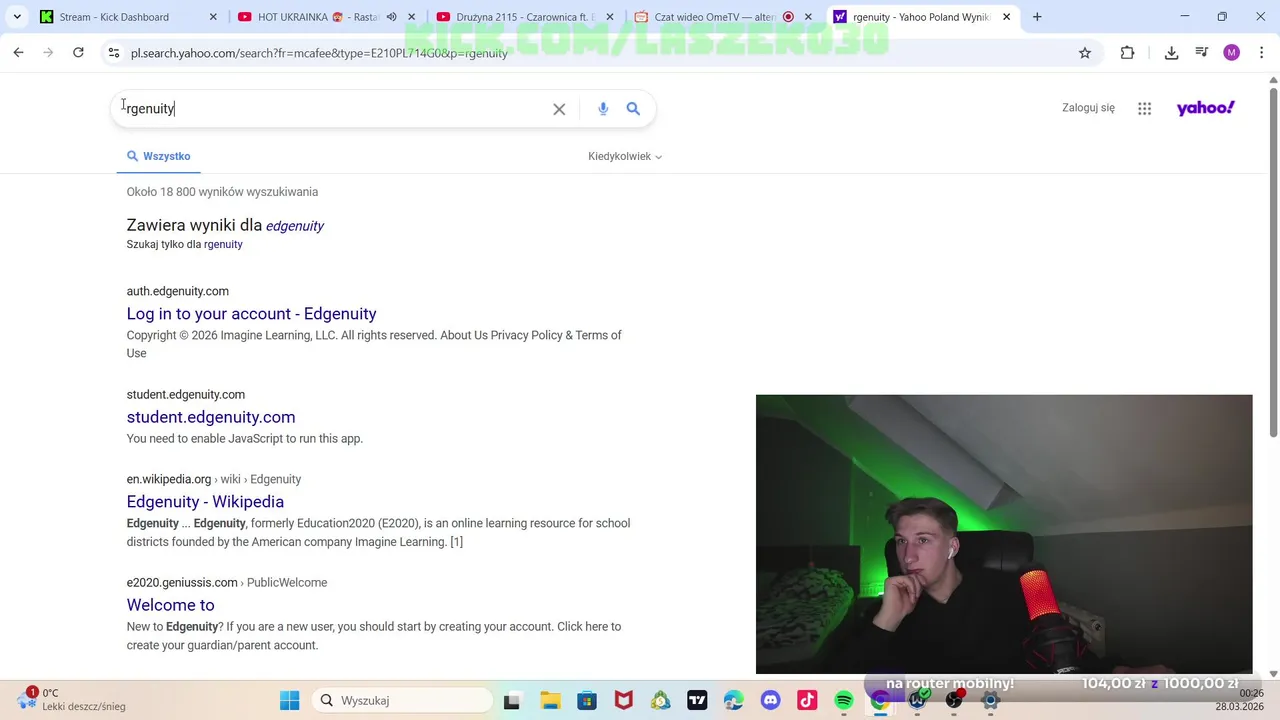This screenshot has width=1280, height=720.
Task: Submit search with the blue magnifier icon
Action: click(633, 108)
